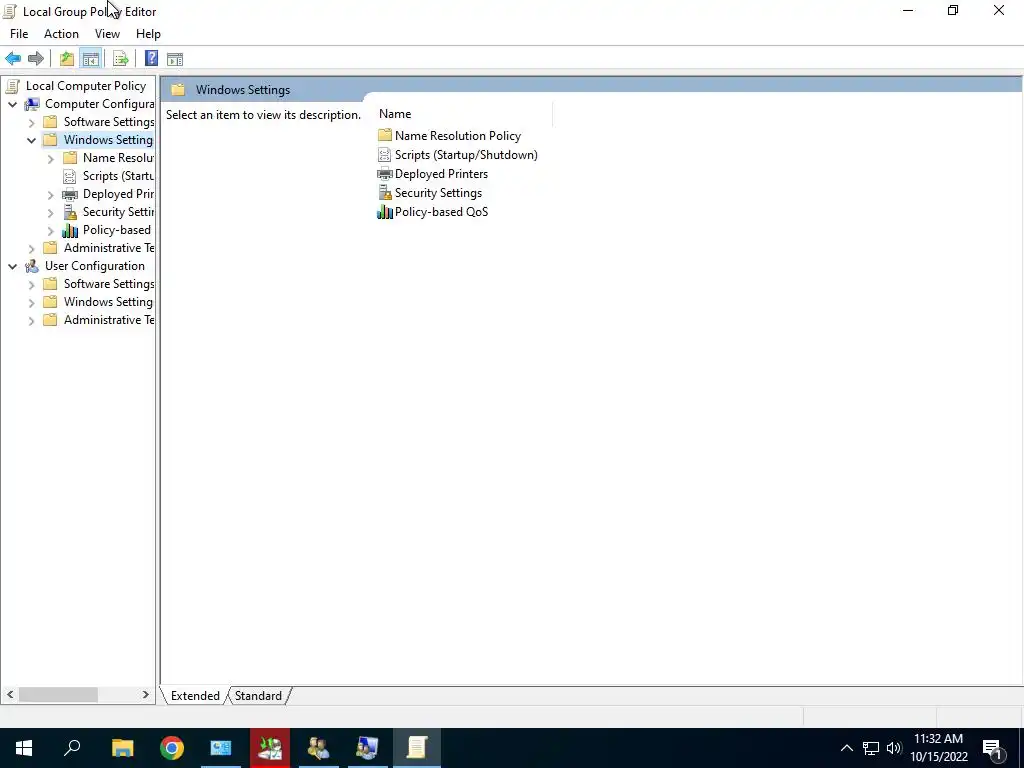
Task: Toggle Show/Hide Action Pane toolbar icon
Action: (175, 59)
